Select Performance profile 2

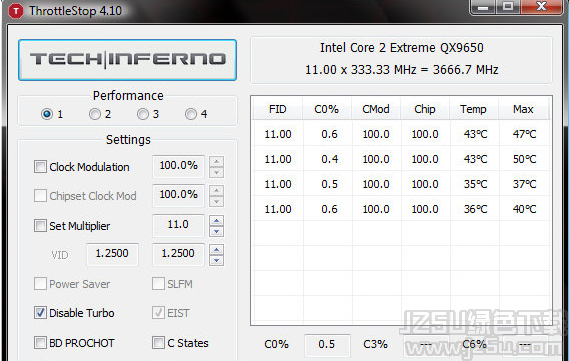tap(95, 114)
